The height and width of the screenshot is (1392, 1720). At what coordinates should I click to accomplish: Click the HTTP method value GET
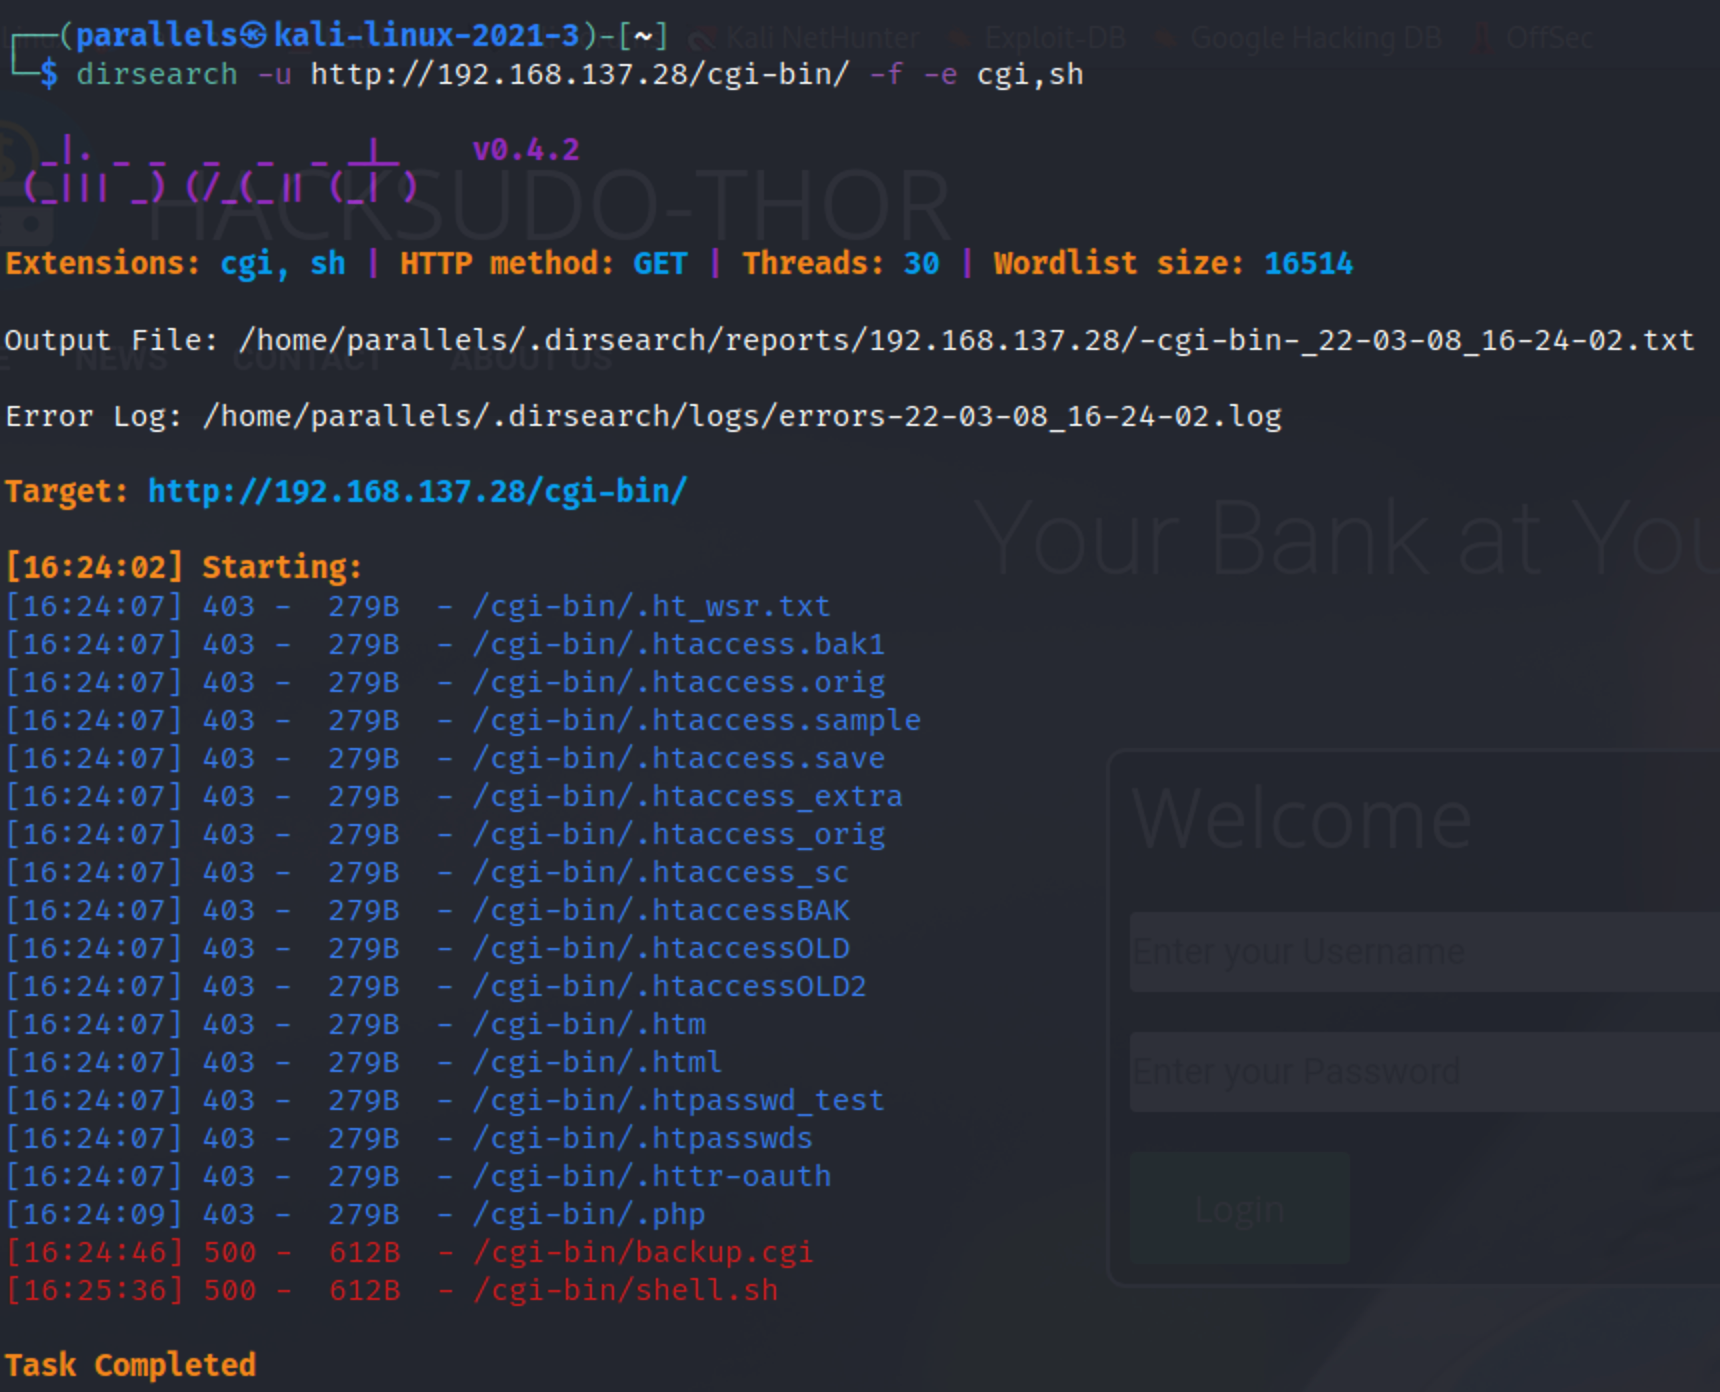660,263
